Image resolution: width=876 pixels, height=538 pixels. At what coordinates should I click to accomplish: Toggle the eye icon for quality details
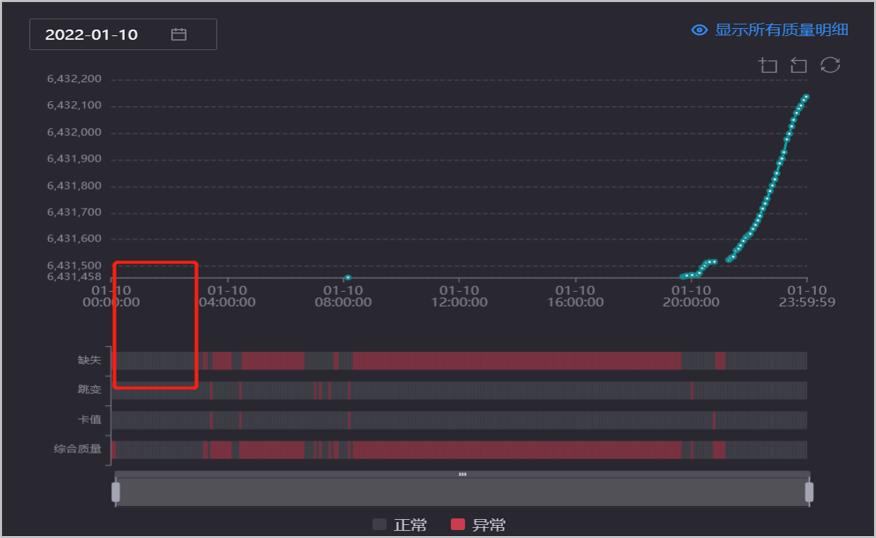point(700,30)
